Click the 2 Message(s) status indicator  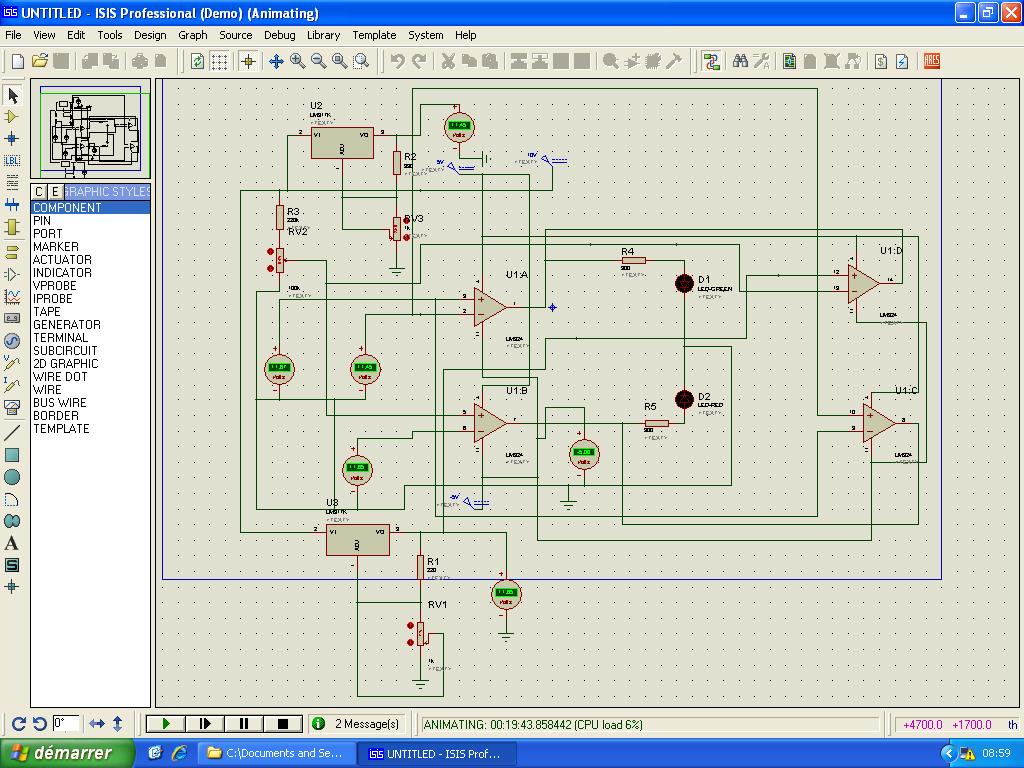coord(357,724)
